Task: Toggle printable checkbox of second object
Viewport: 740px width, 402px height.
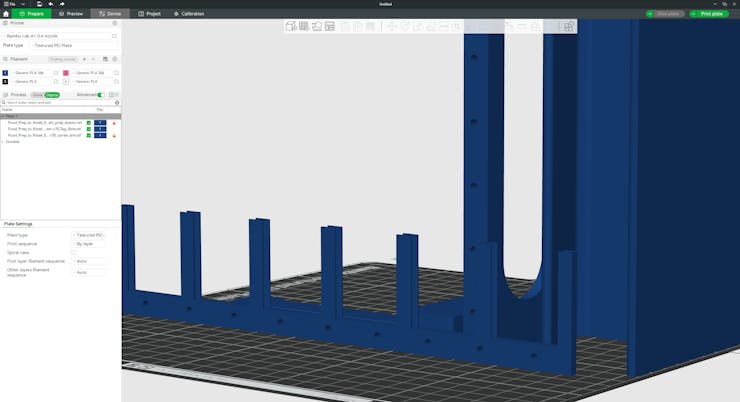Action: tap(89, 129)
